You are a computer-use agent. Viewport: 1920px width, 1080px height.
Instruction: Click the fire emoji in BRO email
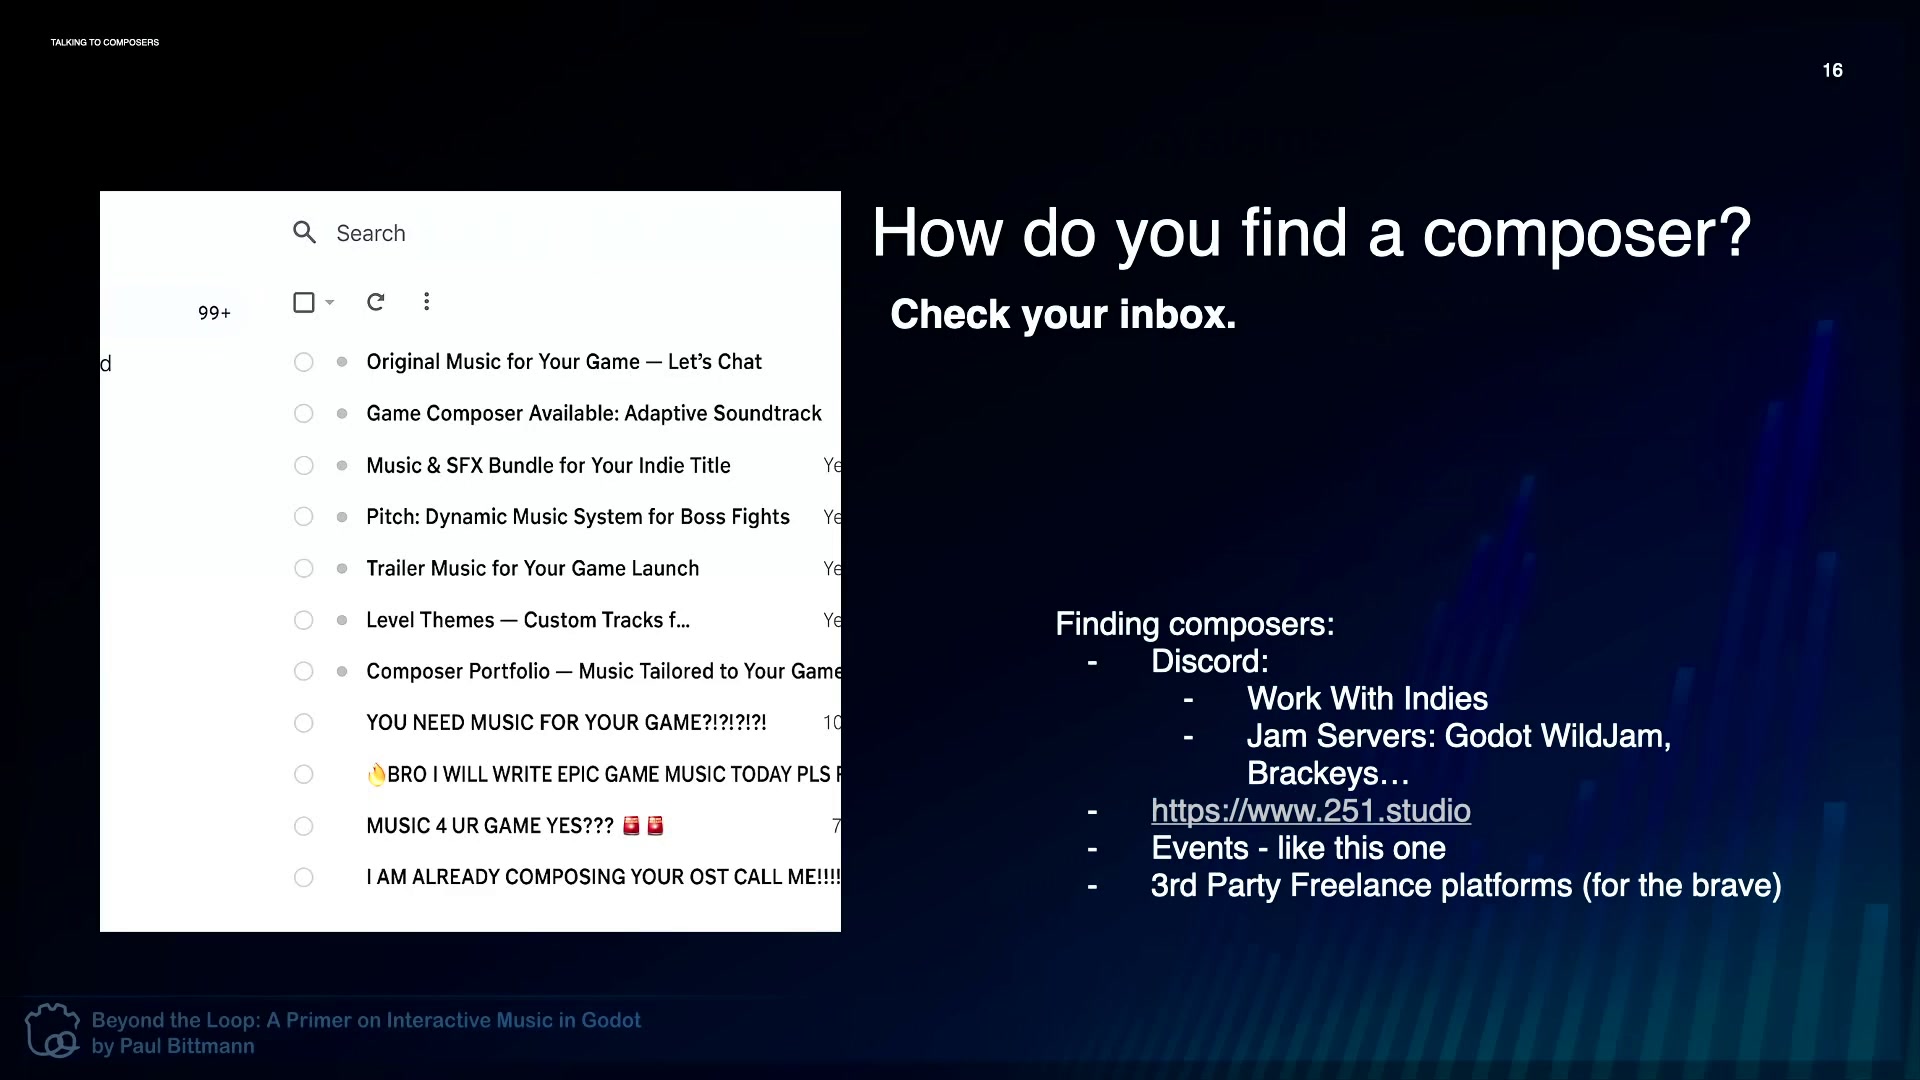[x=376, y=775]
